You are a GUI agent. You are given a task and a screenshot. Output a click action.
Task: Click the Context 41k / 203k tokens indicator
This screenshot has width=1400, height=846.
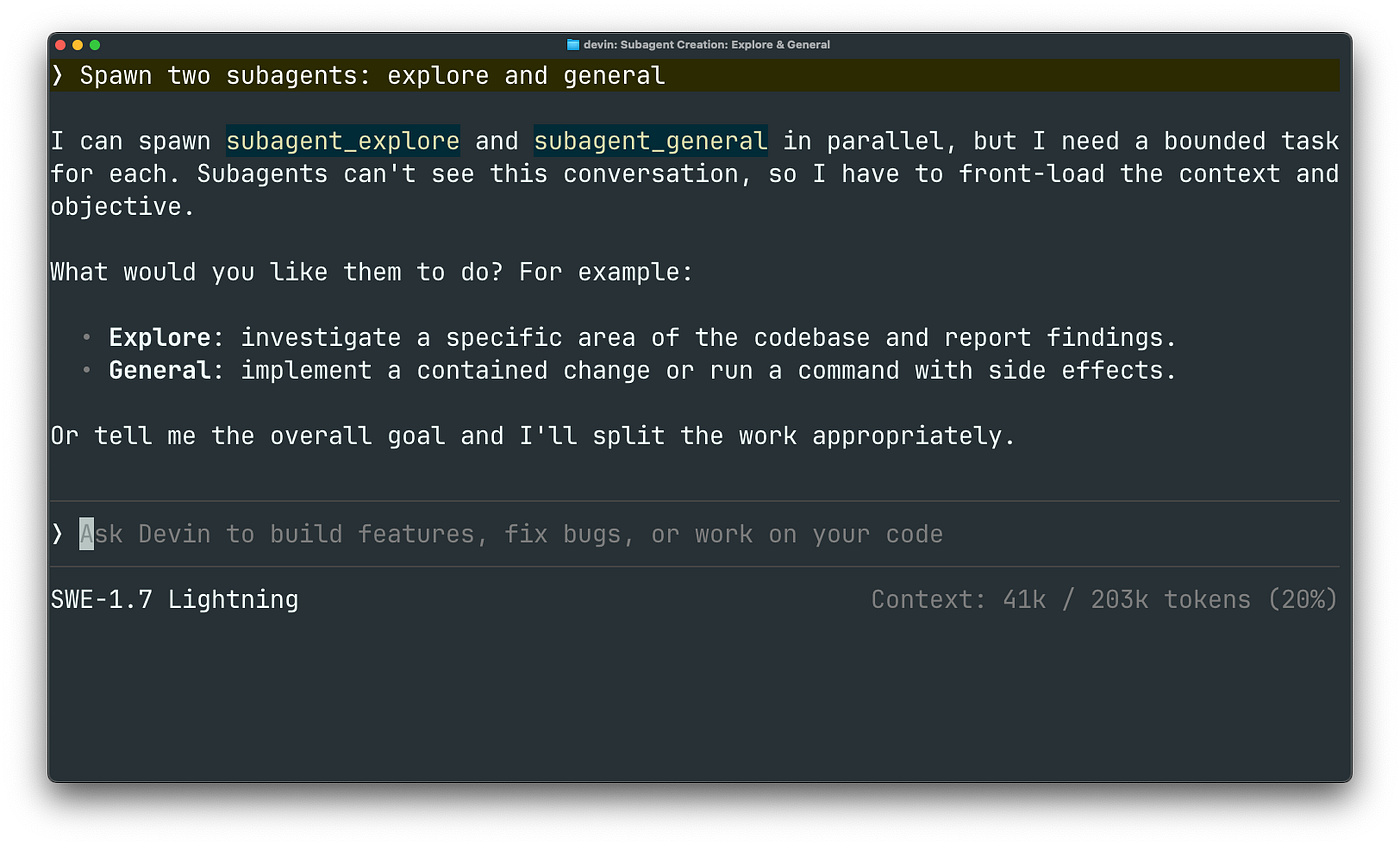pos(1104,600)
